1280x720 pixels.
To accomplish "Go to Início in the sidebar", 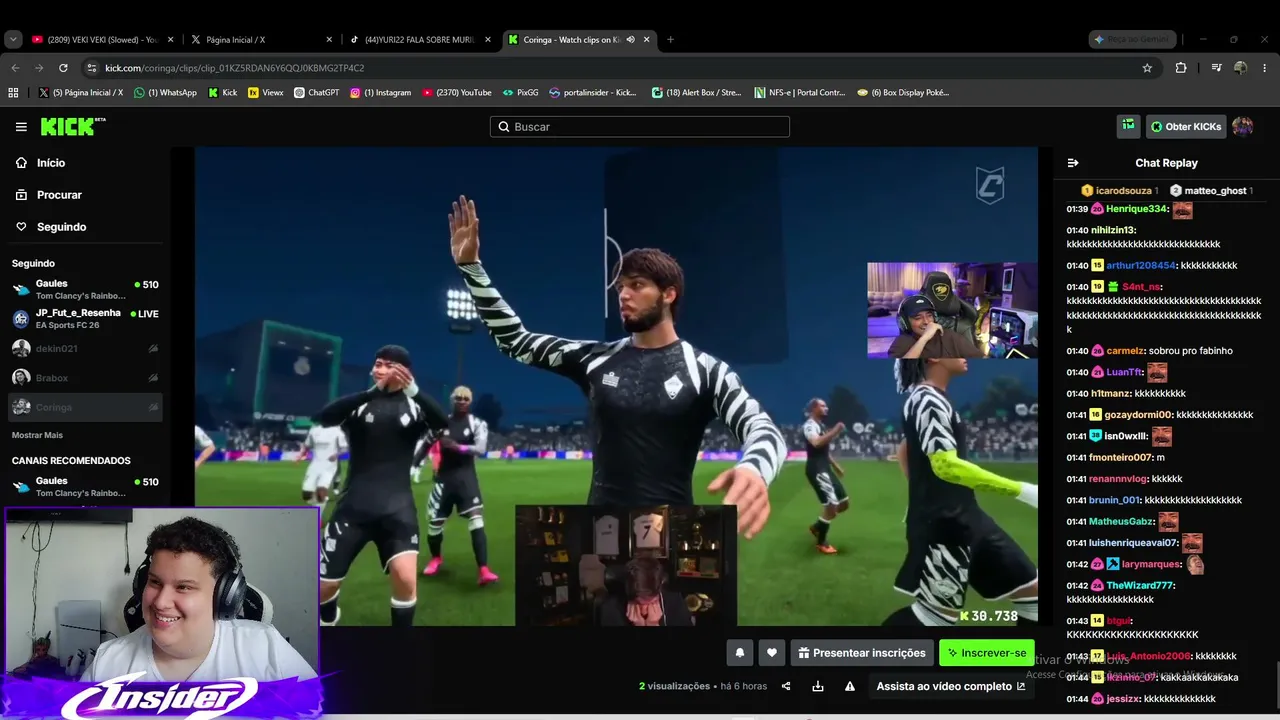I will pos(50,163).
